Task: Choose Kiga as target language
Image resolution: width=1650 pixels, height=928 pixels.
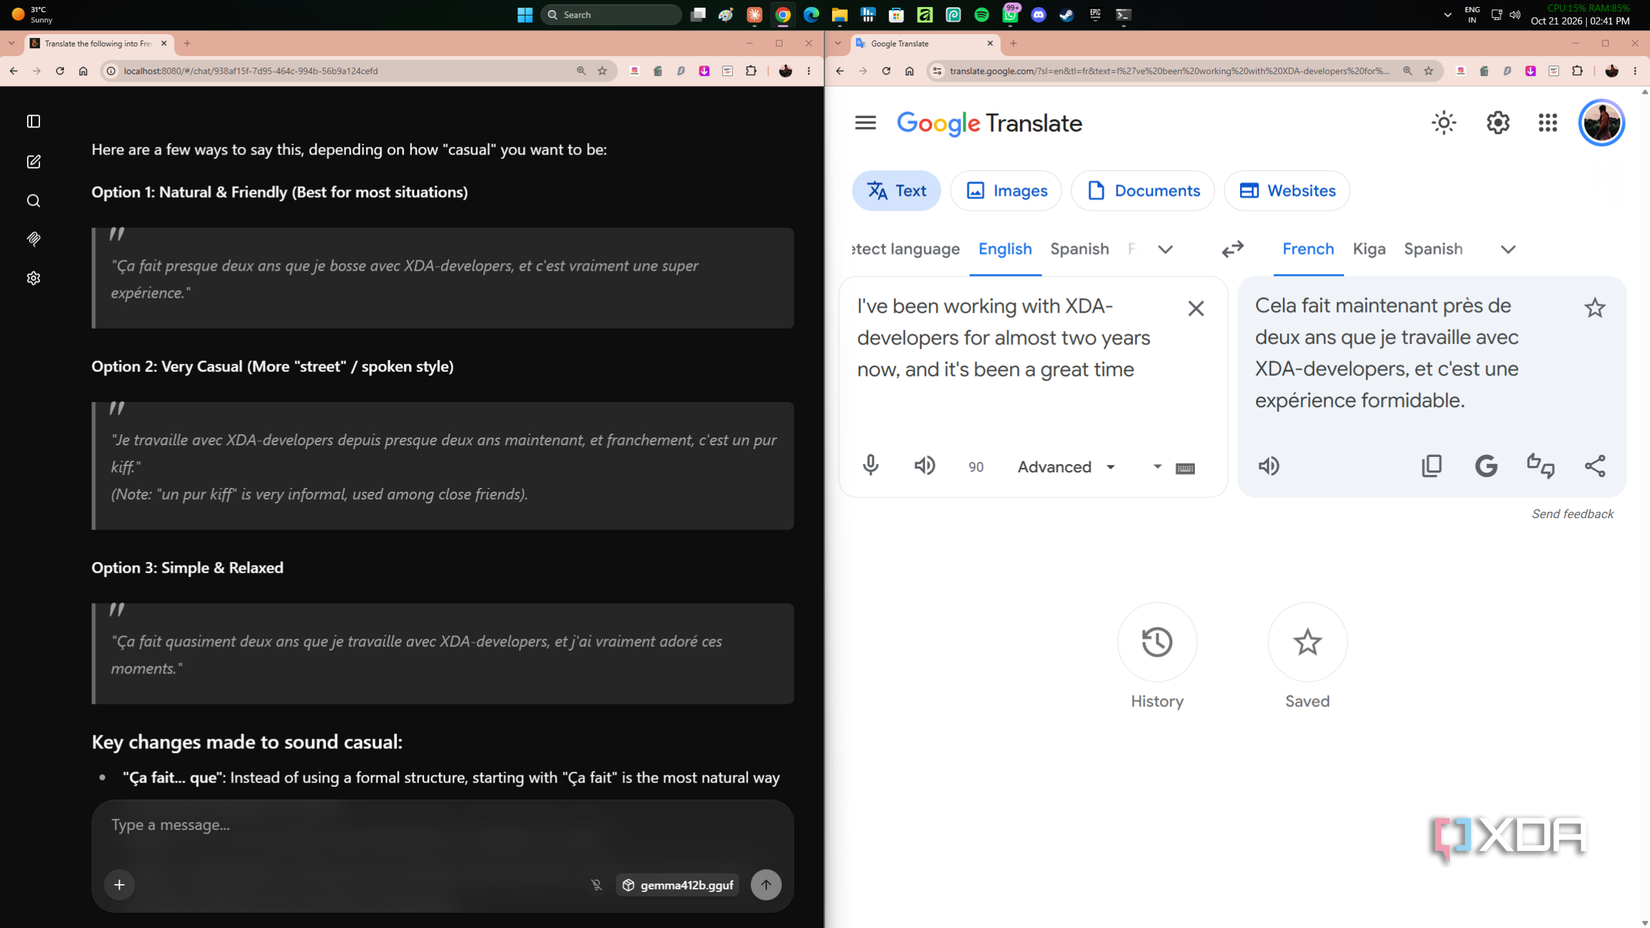Action: 1368,249
